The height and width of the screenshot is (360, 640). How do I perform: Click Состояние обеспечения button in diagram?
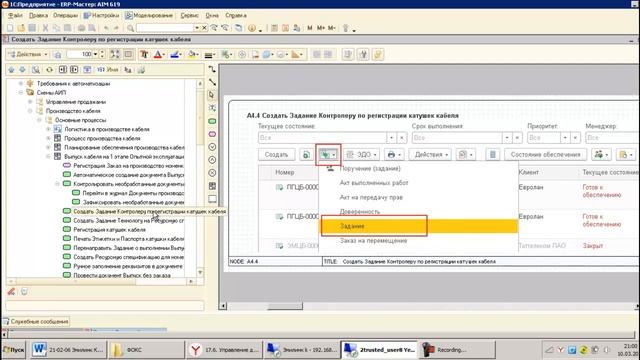(x=545, y=155)
